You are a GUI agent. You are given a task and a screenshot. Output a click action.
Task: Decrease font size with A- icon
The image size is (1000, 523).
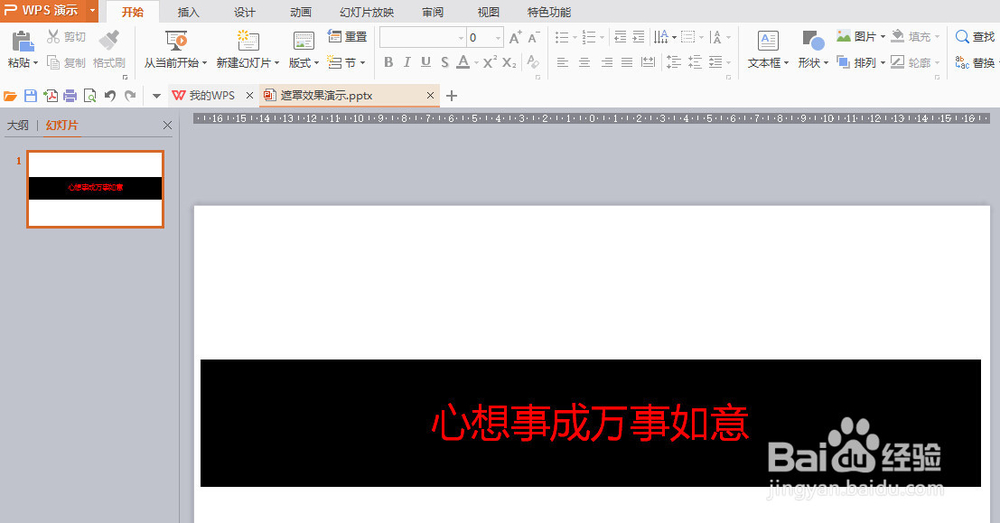[533, 38]
